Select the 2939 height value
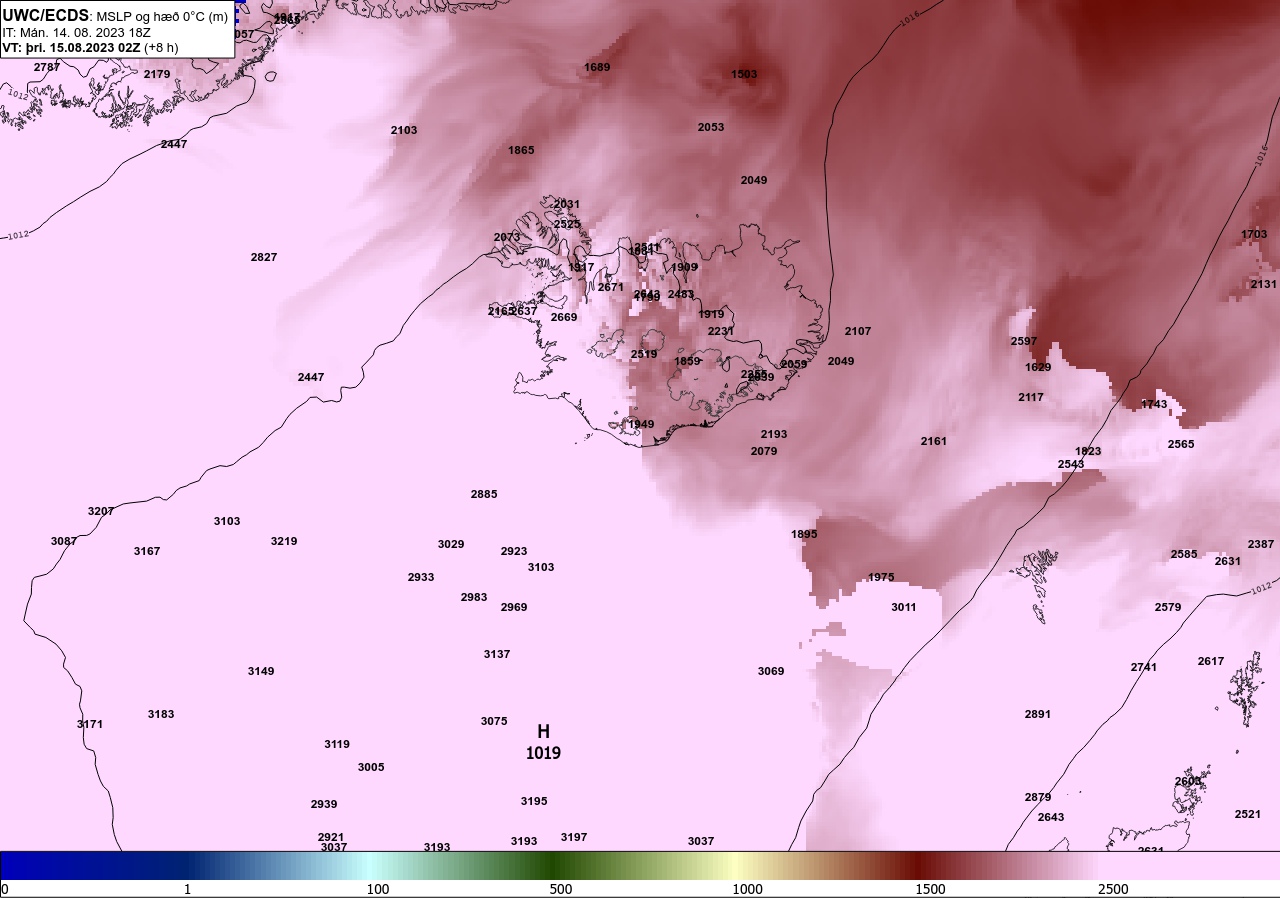This screenshot has width=1280, height=898. point(324,804)
